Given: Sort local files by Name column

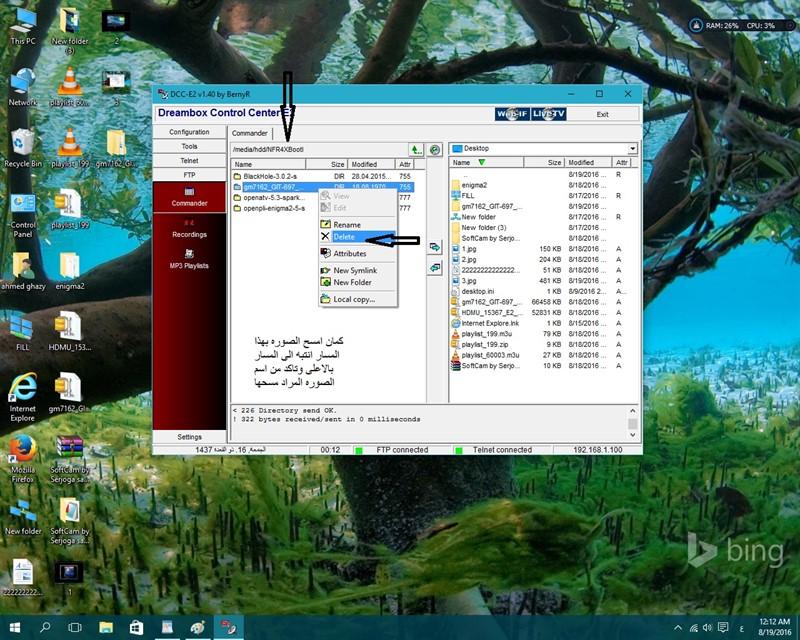Looking at the screenshot, I should click(x=487, y=162).
